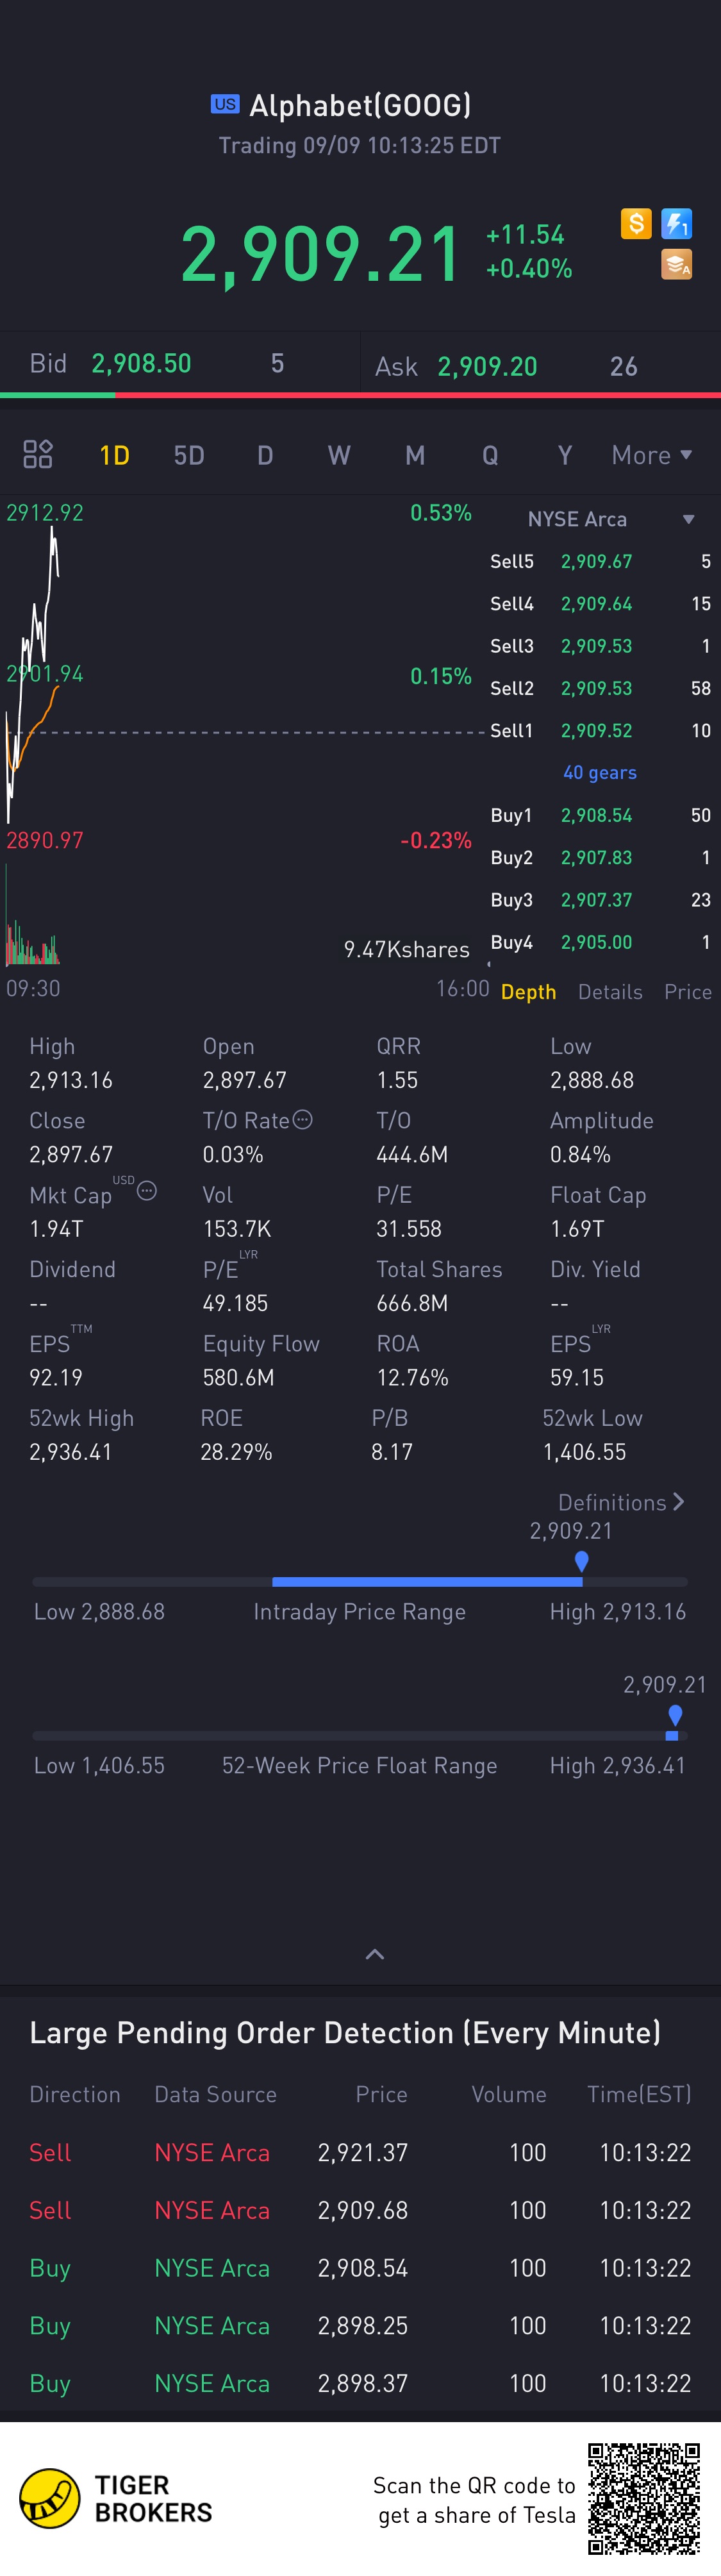The image size is (721, 2576).
Task: Tap the orange dollar sign icon
Action: coord(636,223)
